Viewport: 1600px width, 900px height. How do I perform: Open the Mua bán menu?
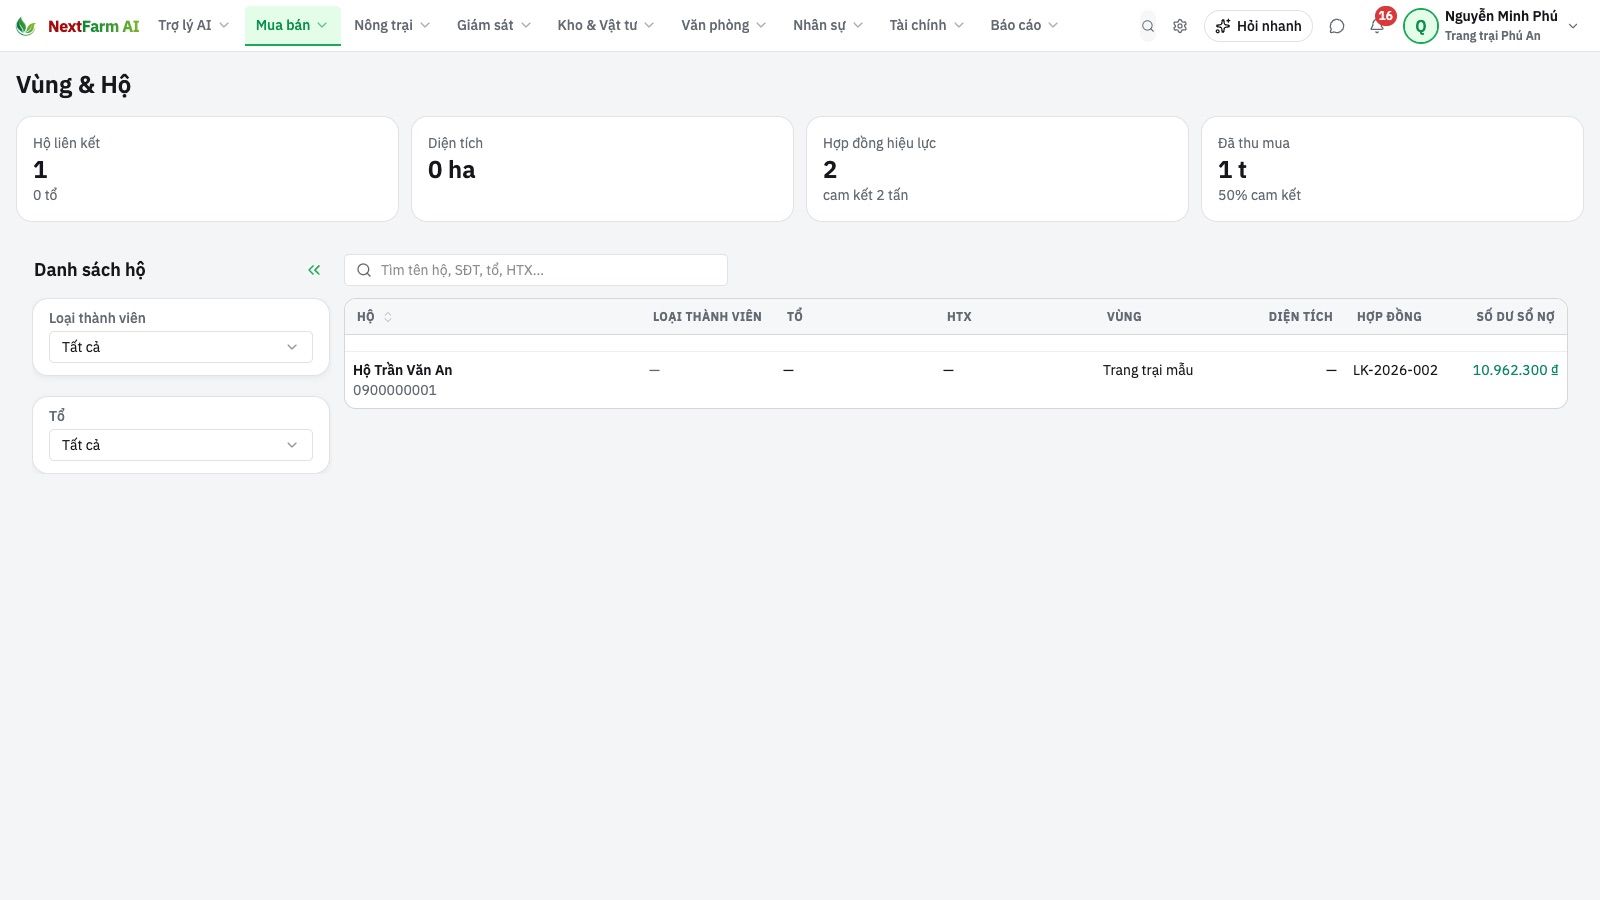click(x=292, y=25)
